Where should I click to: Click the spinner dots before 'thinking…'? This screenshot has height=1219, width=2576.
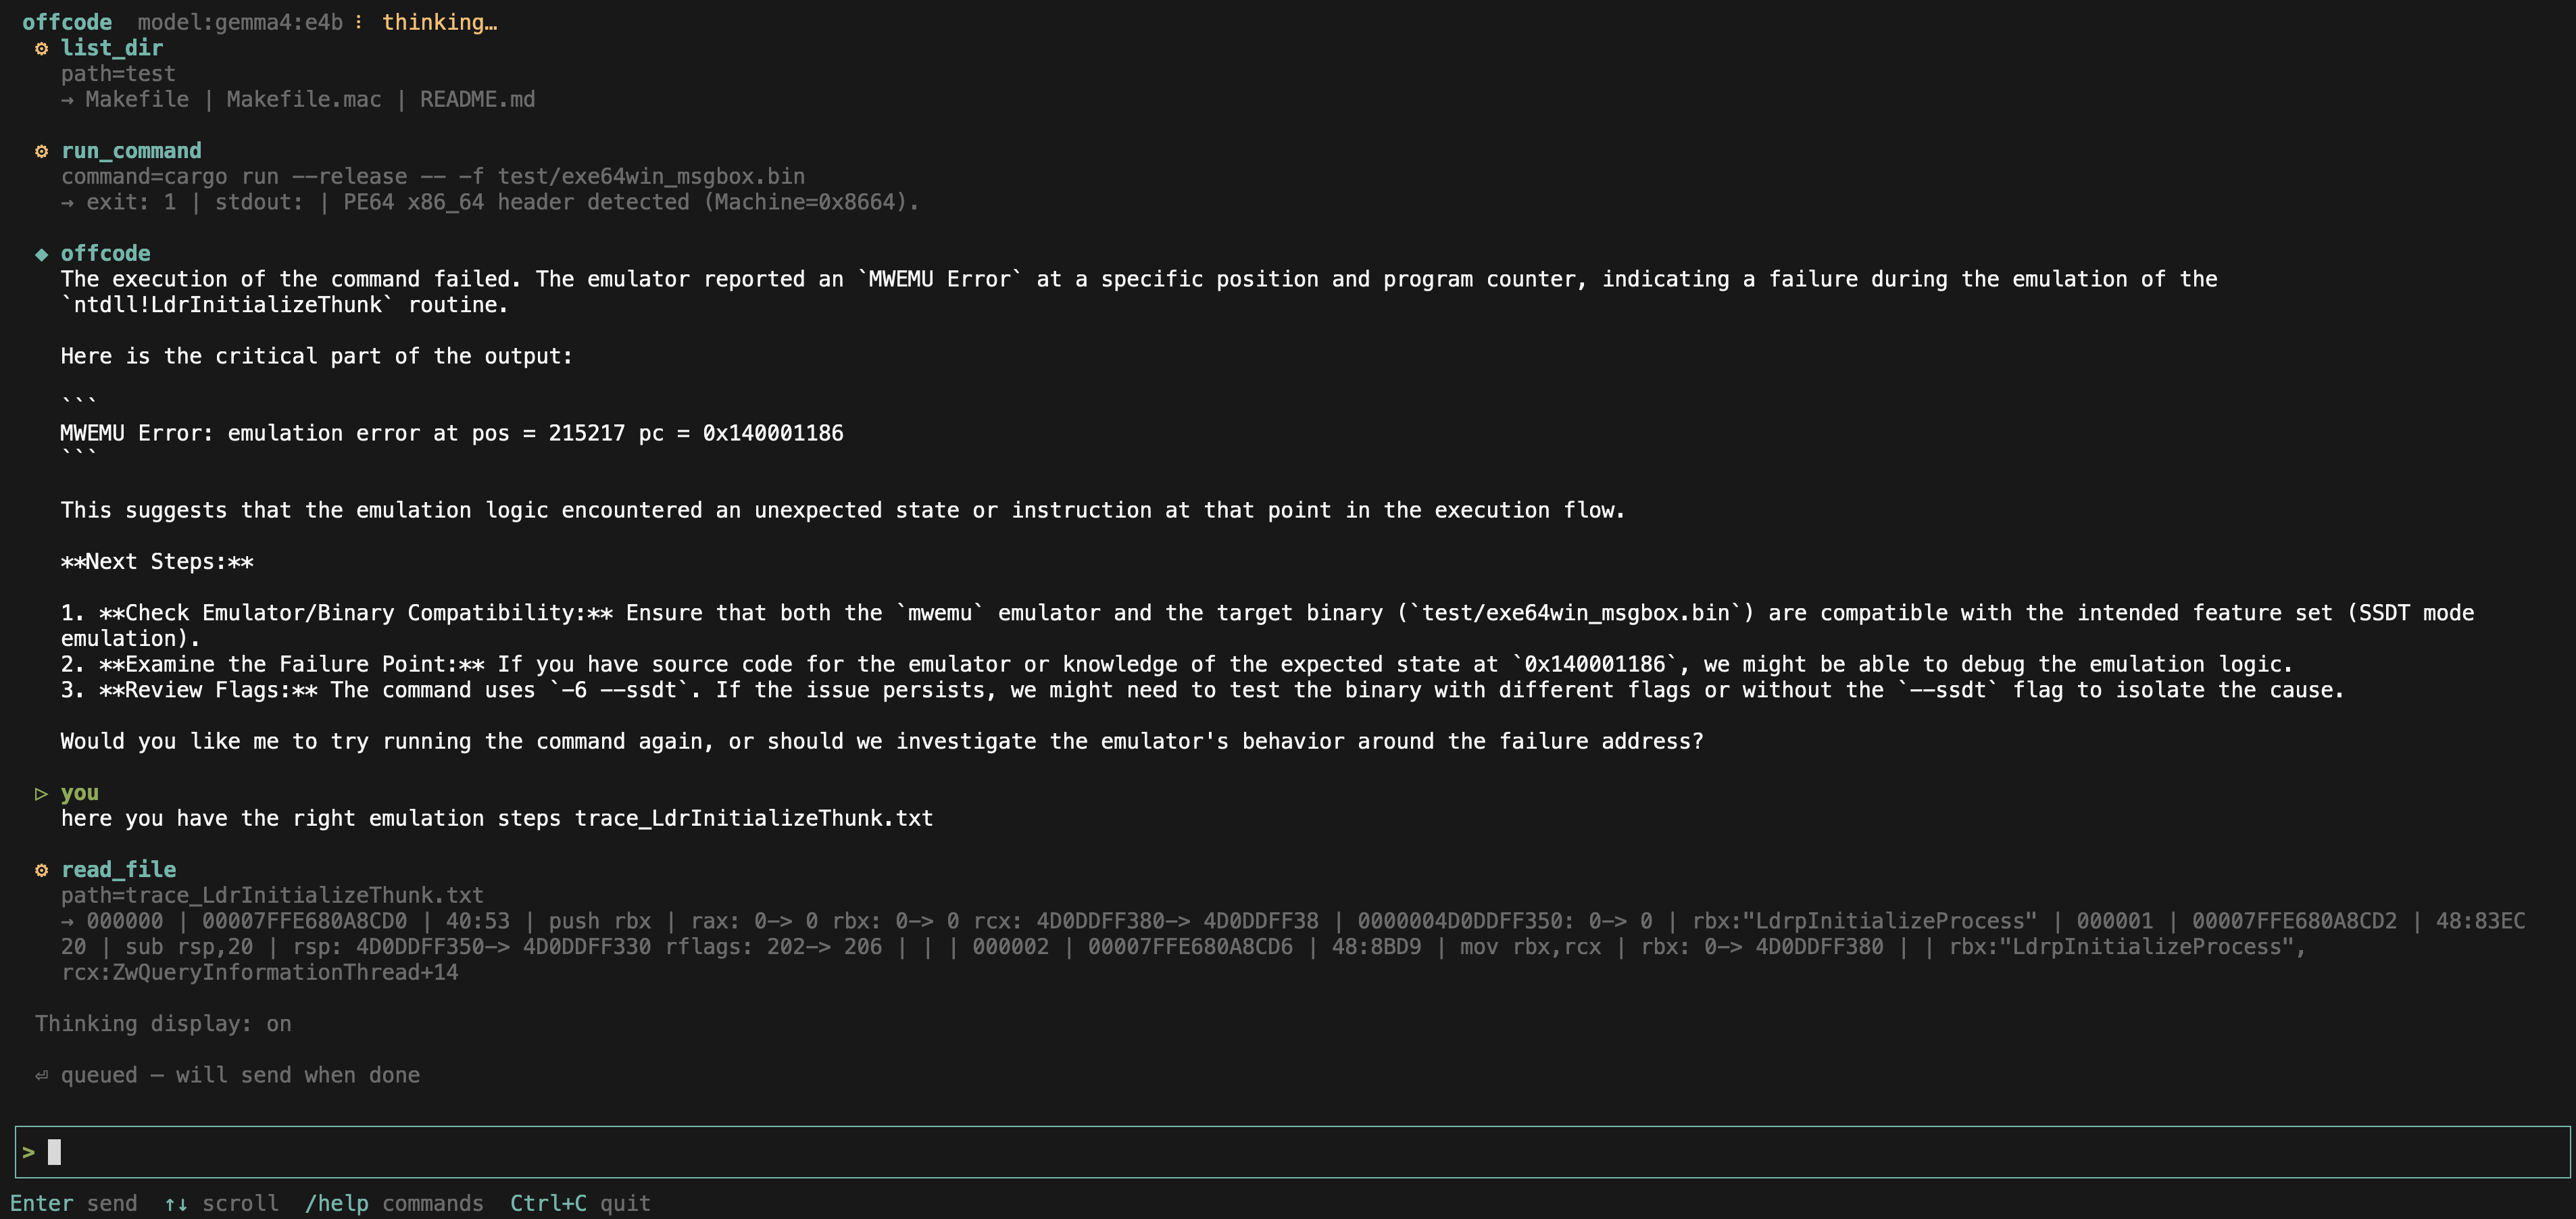(x=358, y=22)
